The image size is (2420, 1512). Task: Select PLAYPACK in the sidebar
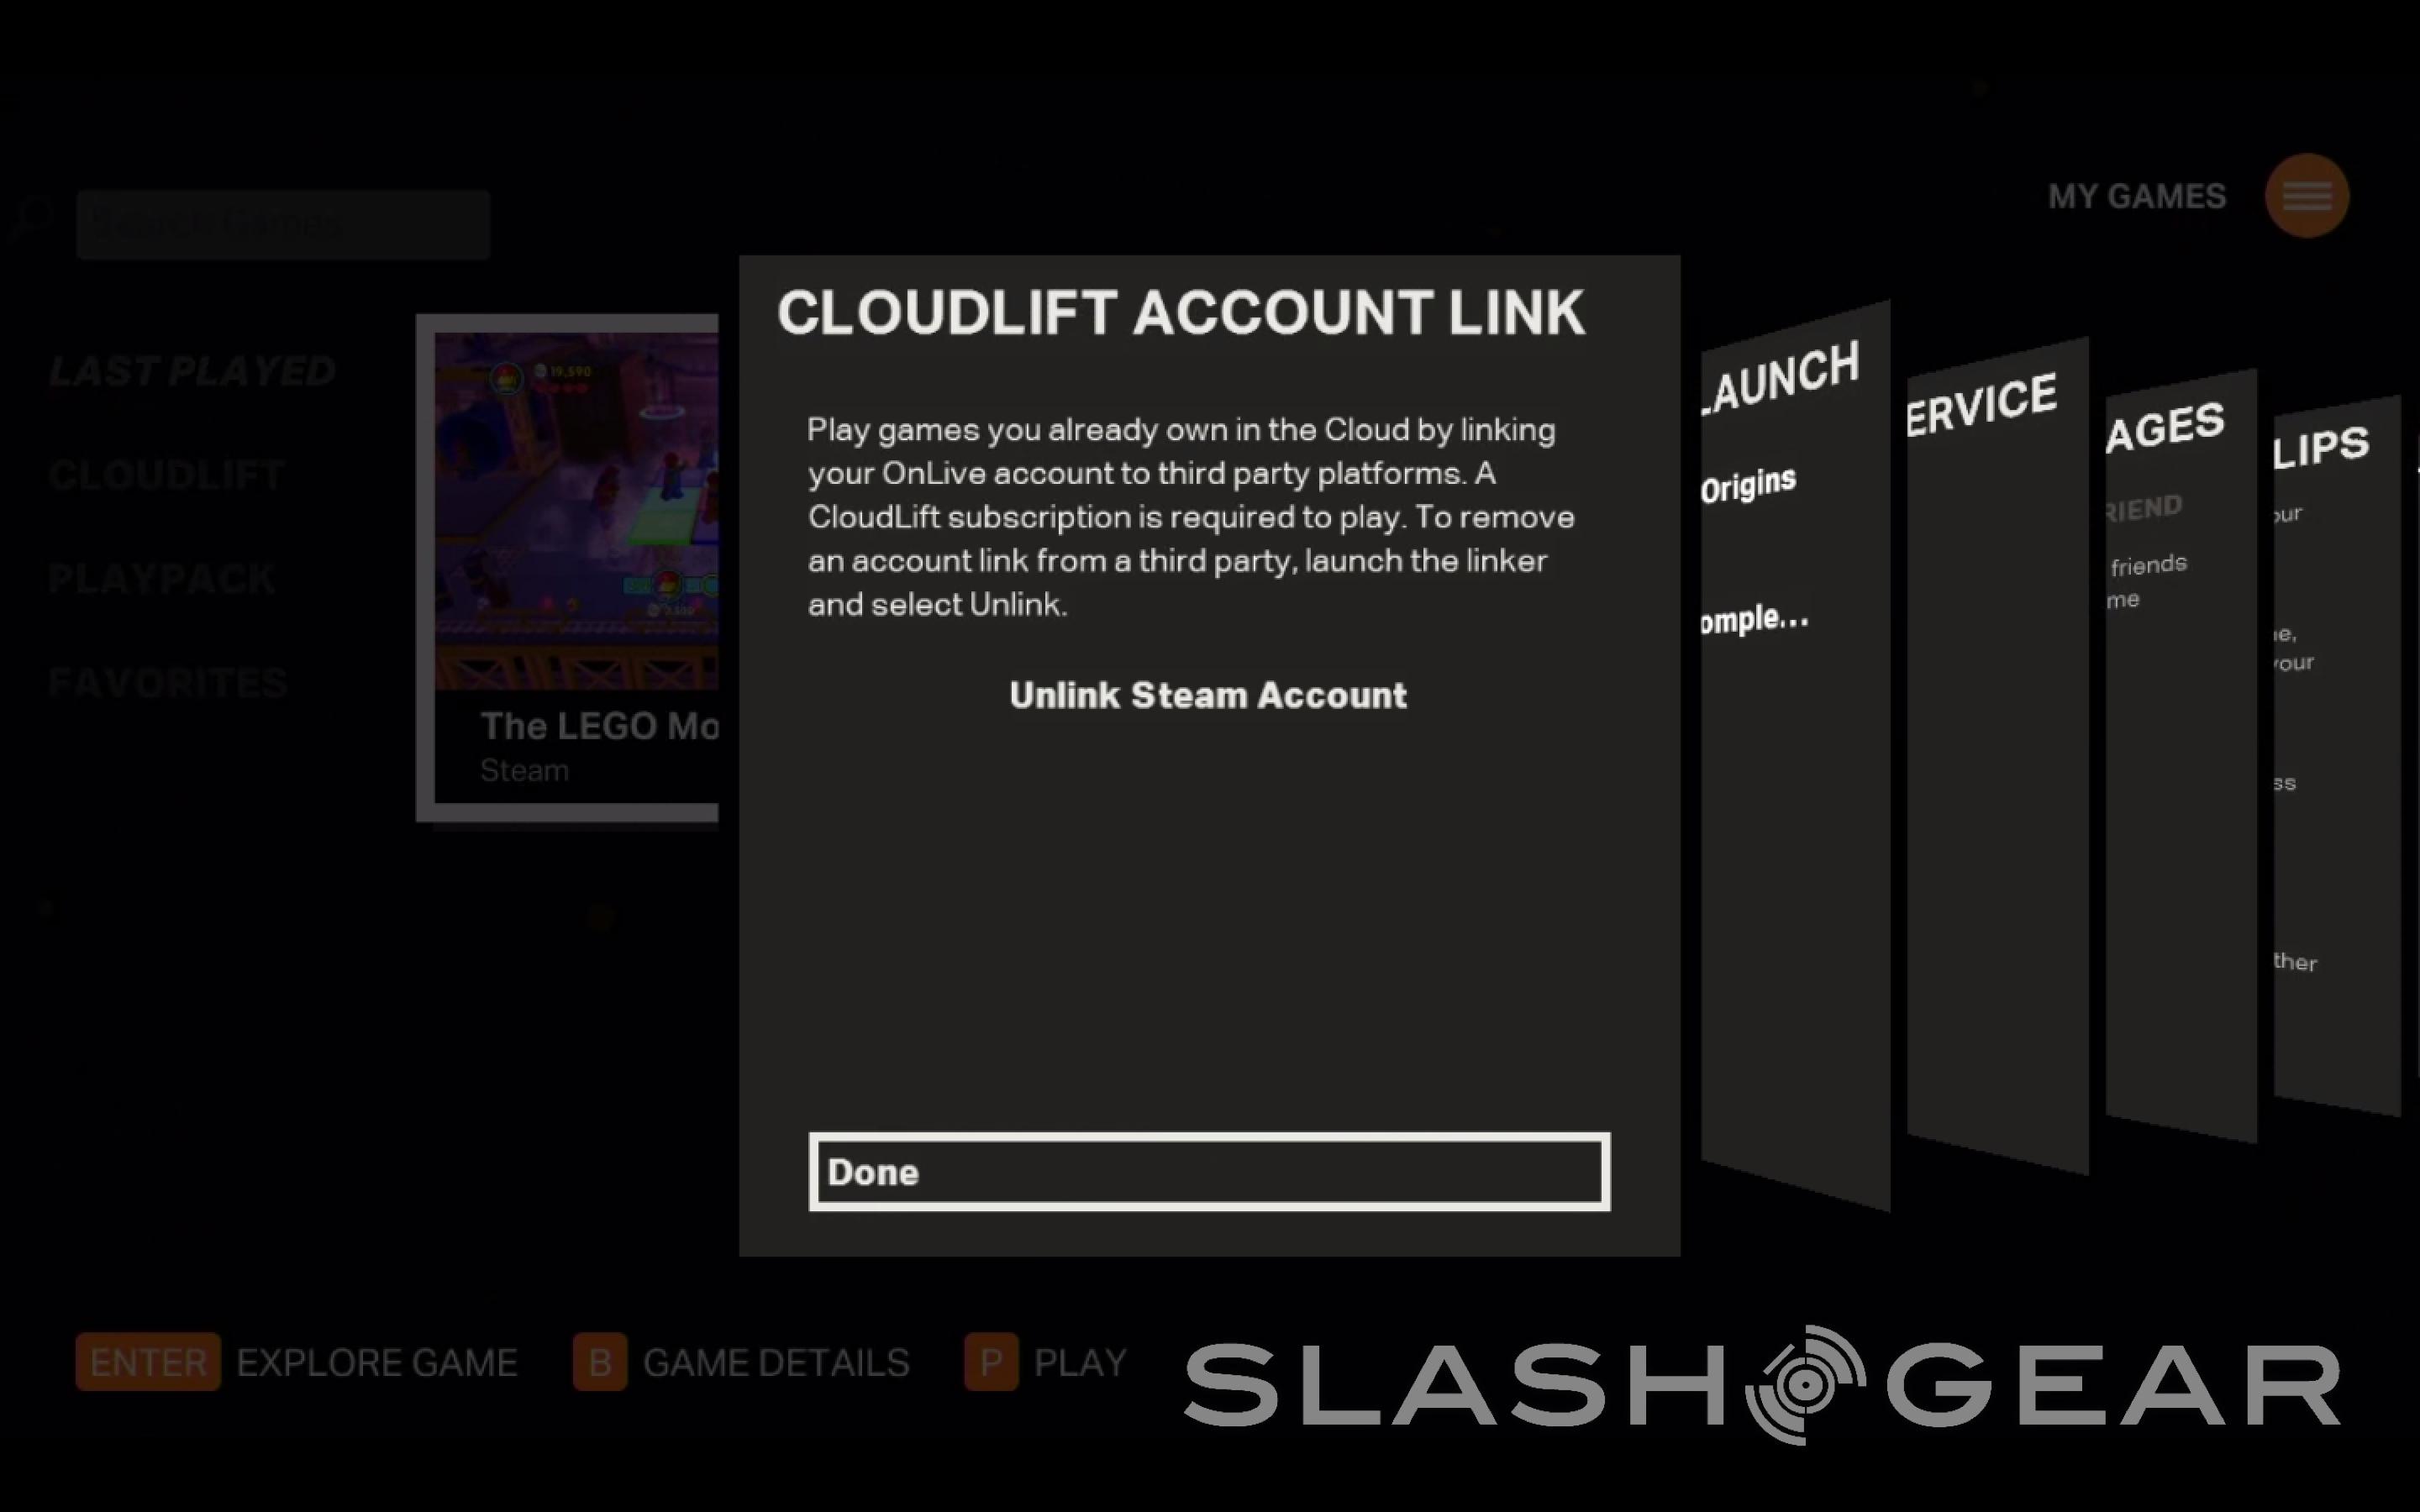point(162,579)
